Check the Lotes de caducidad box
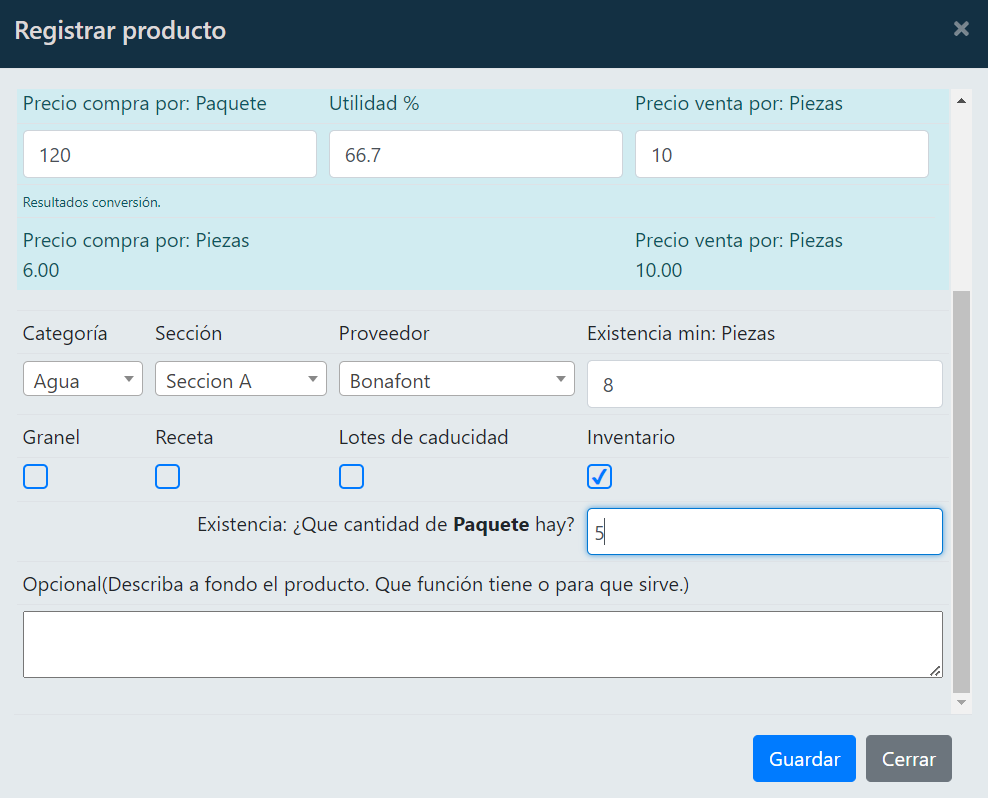This screenshot has width=988, height=798. pyautogui.click(x=351, y=477)
